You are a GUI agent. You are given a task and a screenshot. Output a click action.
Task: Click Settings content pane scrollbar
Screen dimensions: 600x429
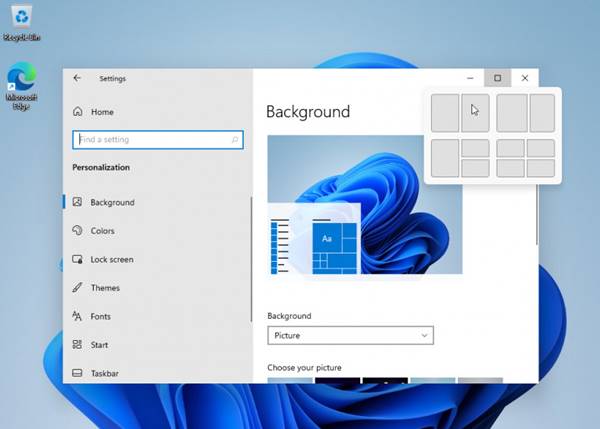pos(537,214)
